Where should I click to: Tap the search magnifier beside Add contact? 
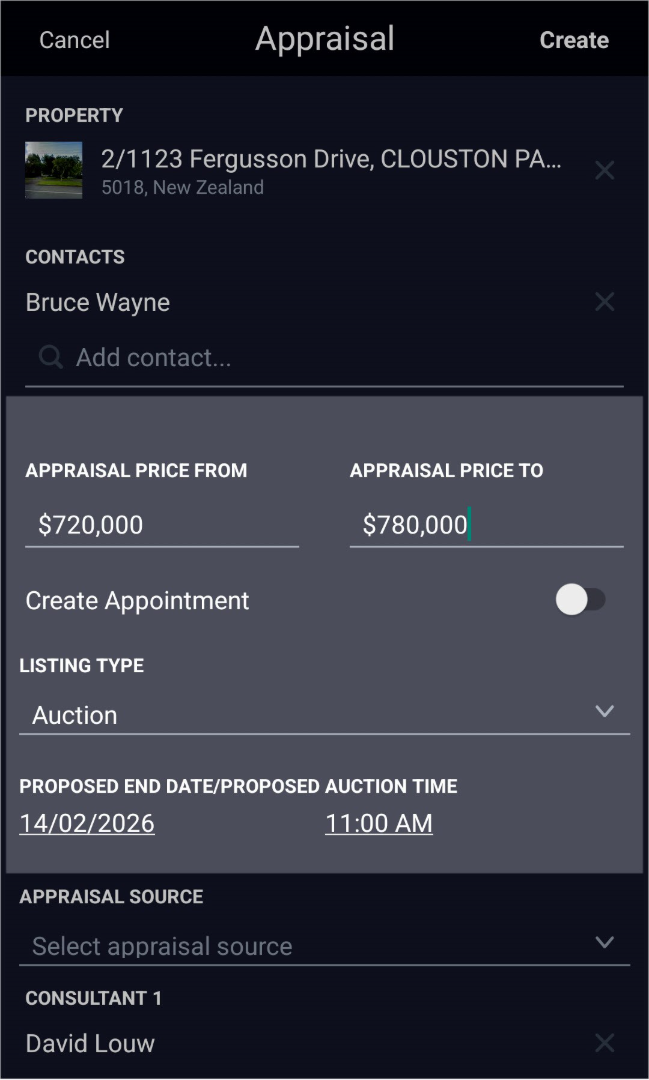pos(50,357)
